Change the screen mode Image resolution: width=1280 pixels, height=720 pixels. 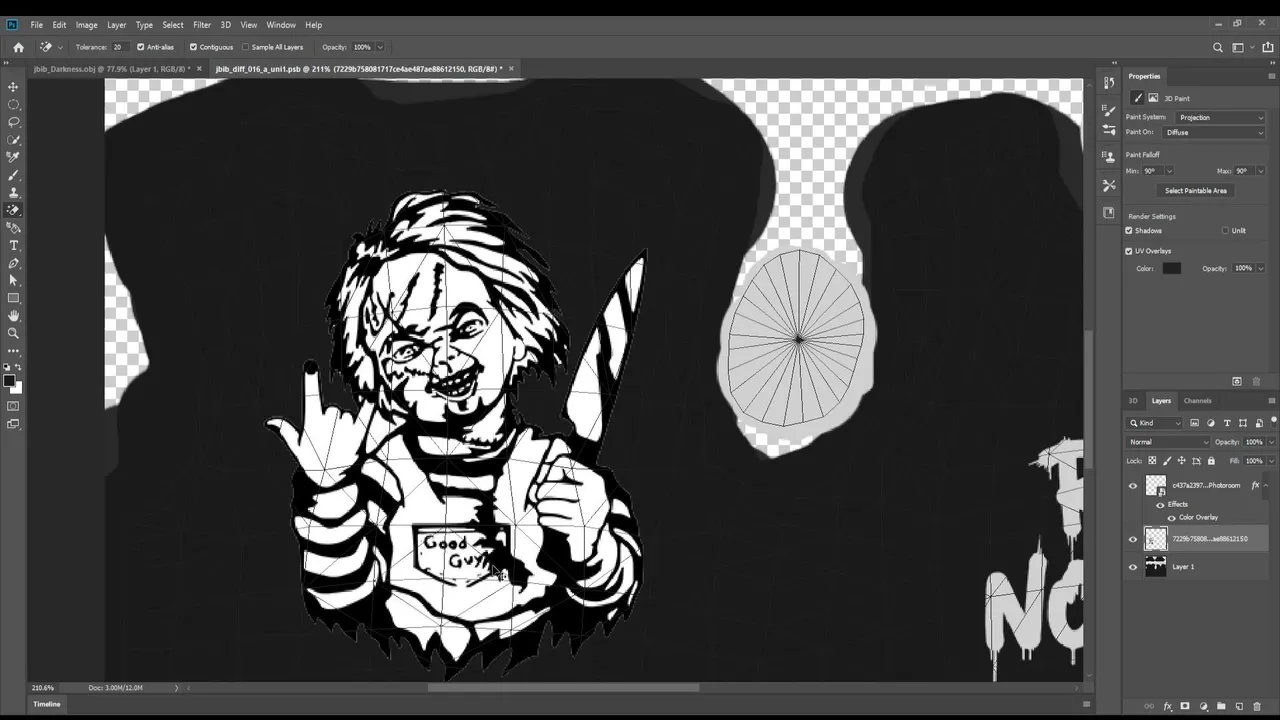pyautogui.click(x=14, y=424)
